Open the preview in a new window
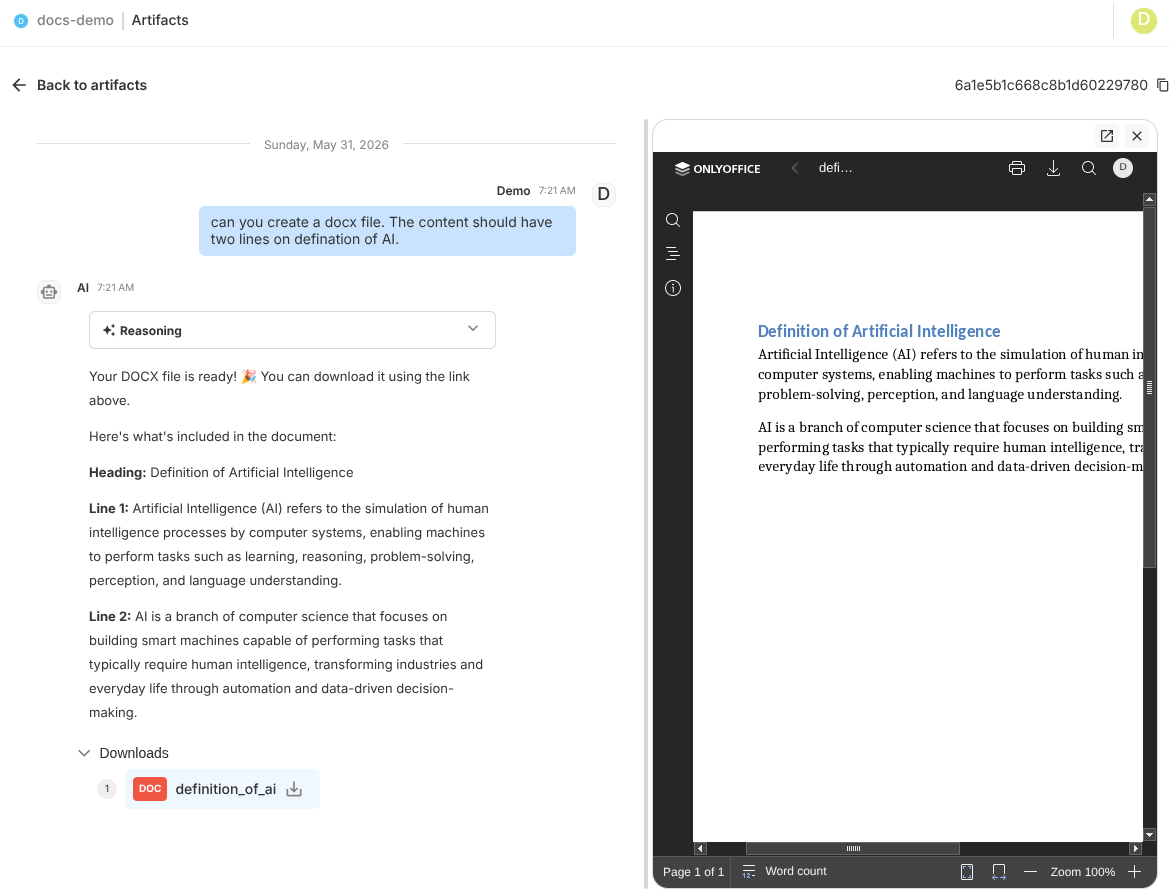This screenshot has height=893, width=1170. tap(1107, 136)
